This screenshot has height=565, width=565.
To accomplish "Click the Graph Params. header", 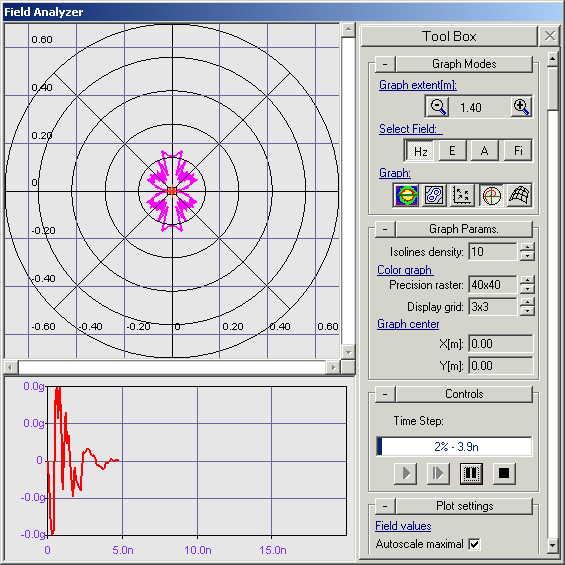I will click(x=464, y=229).
